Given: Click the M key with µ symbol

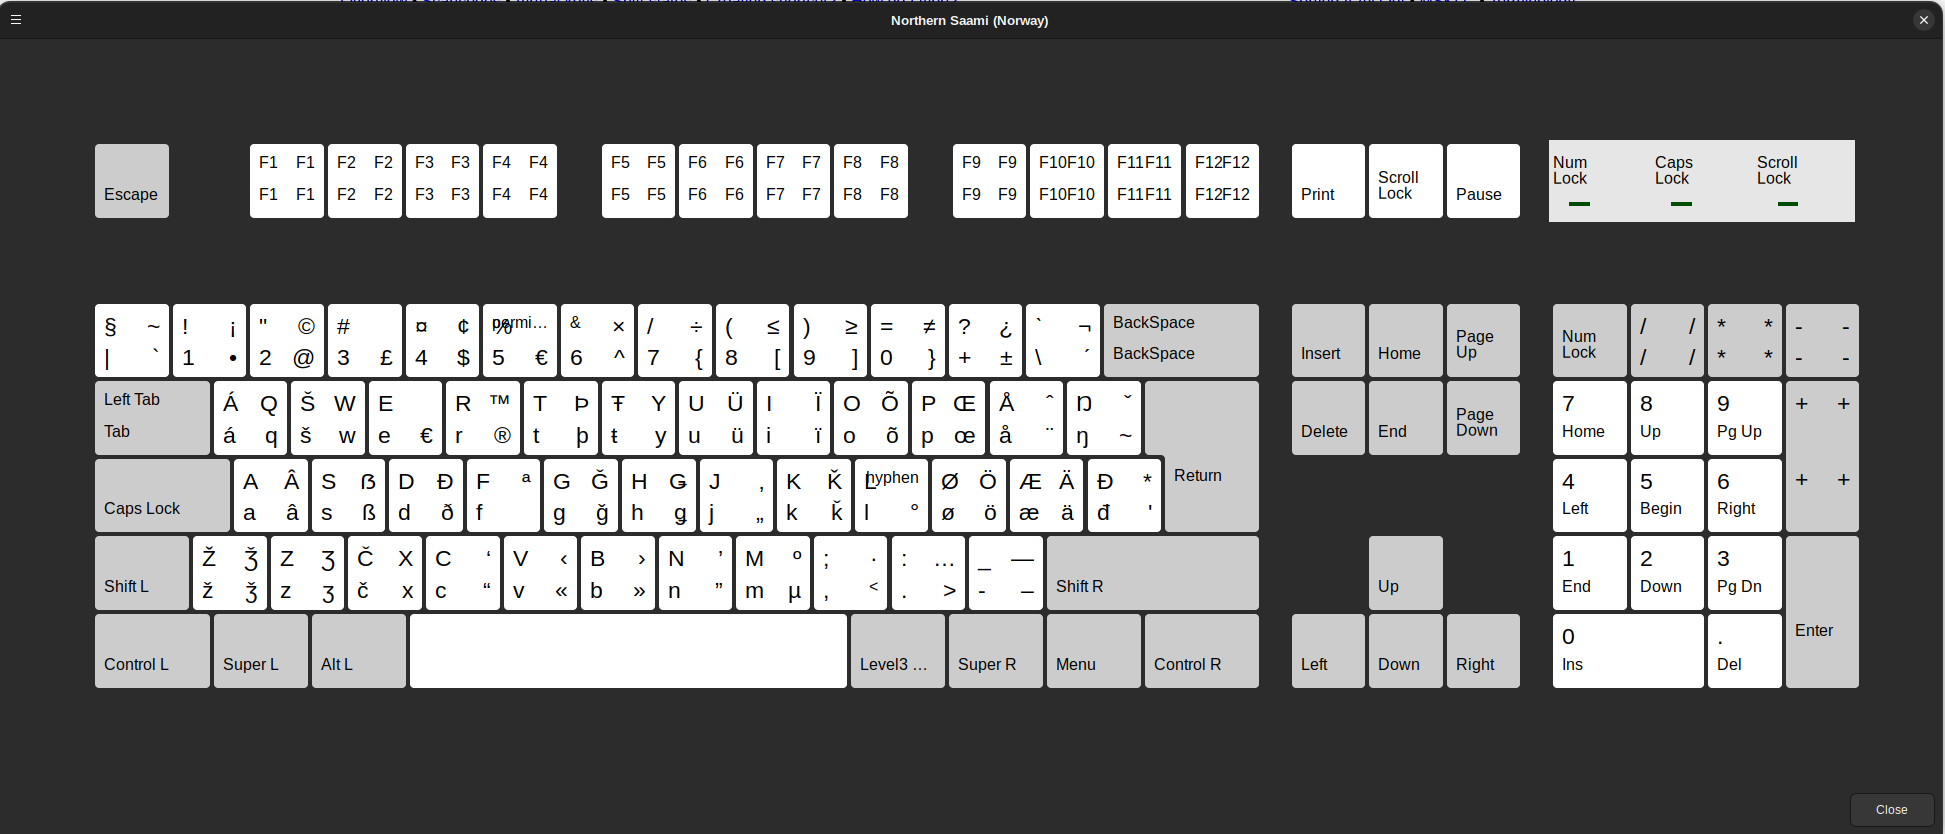Looking at the screenshot, I should (x=773, y=573).
